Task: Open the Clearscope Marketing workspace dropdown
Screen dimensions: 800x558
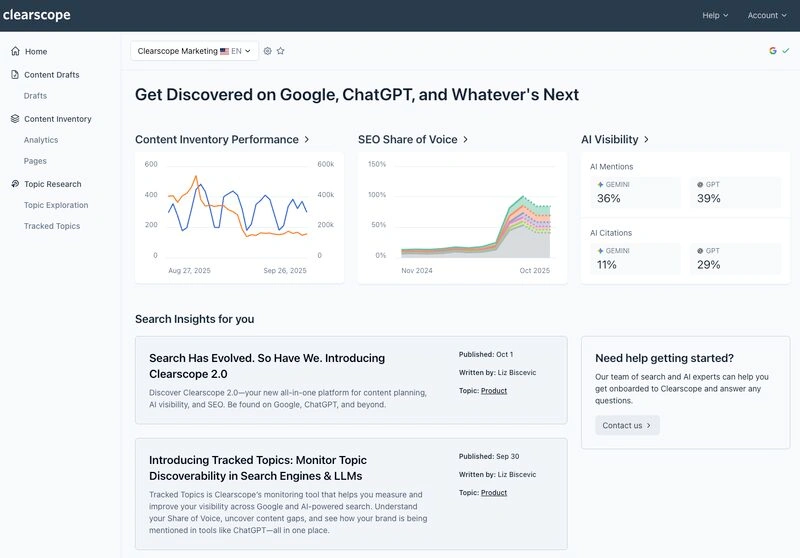Action: 194,51
